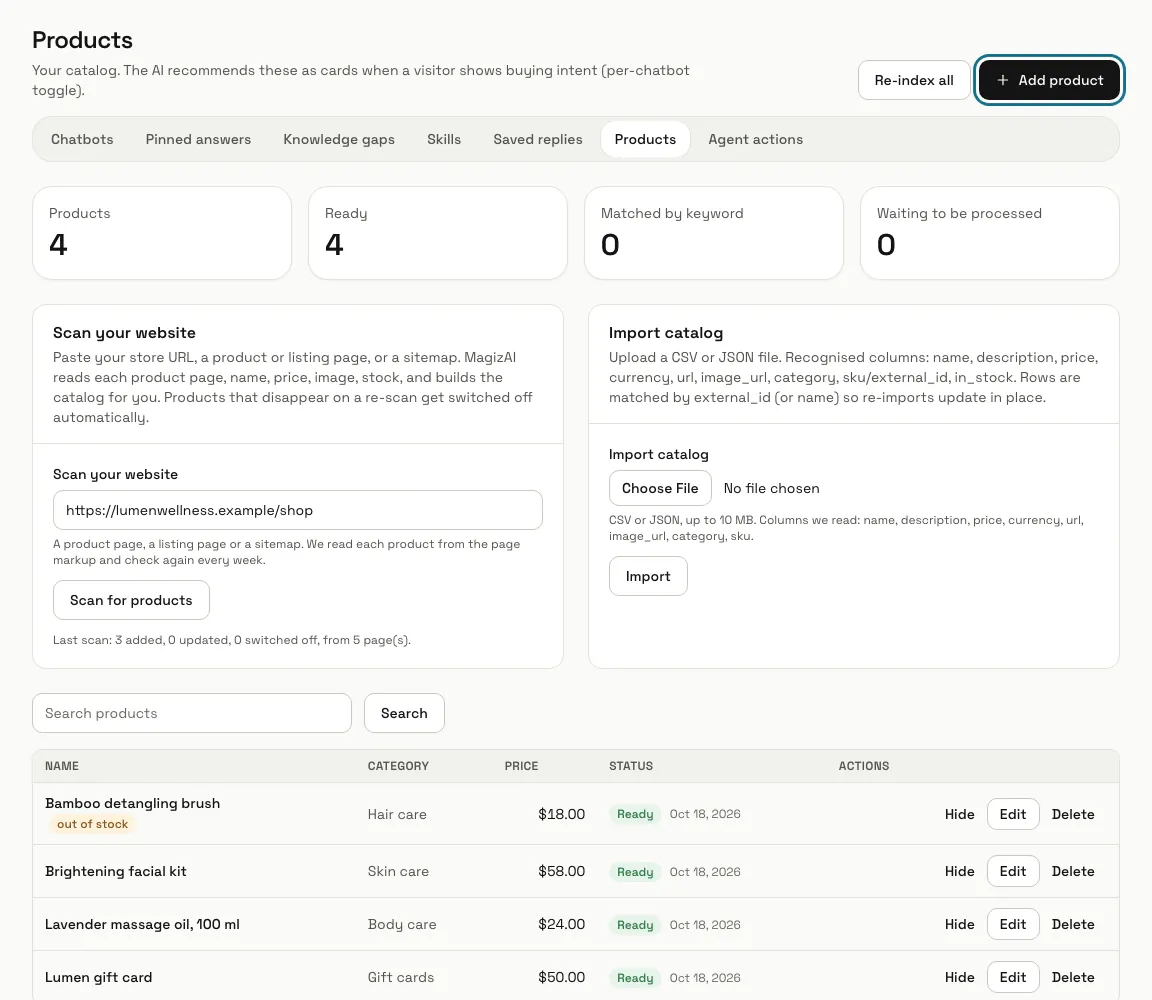Click the 'out of stock' badge
Image resolution: width=1152 pixels, height=1000 pixels.
(x=93, y=824)
